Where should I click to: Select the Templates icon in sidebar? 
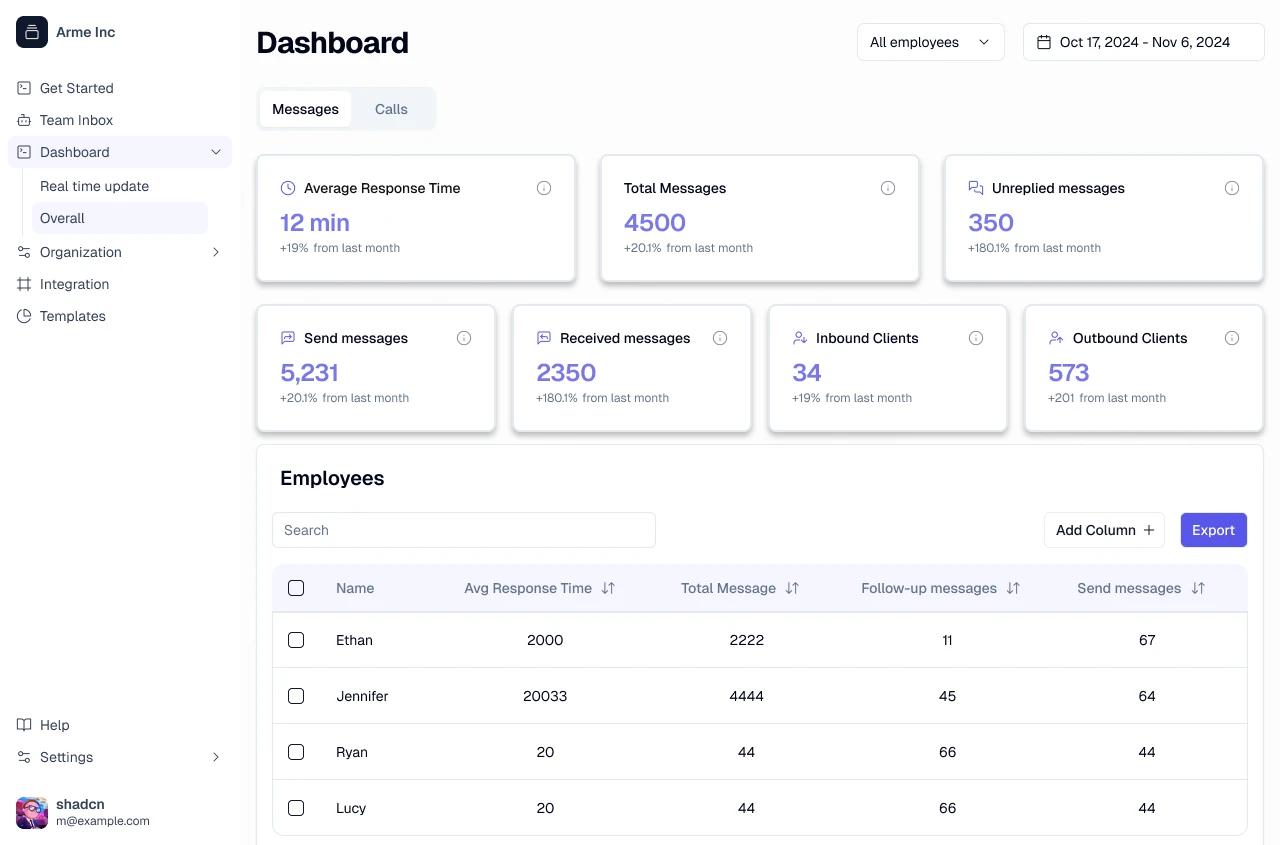[x=23, y=316]
